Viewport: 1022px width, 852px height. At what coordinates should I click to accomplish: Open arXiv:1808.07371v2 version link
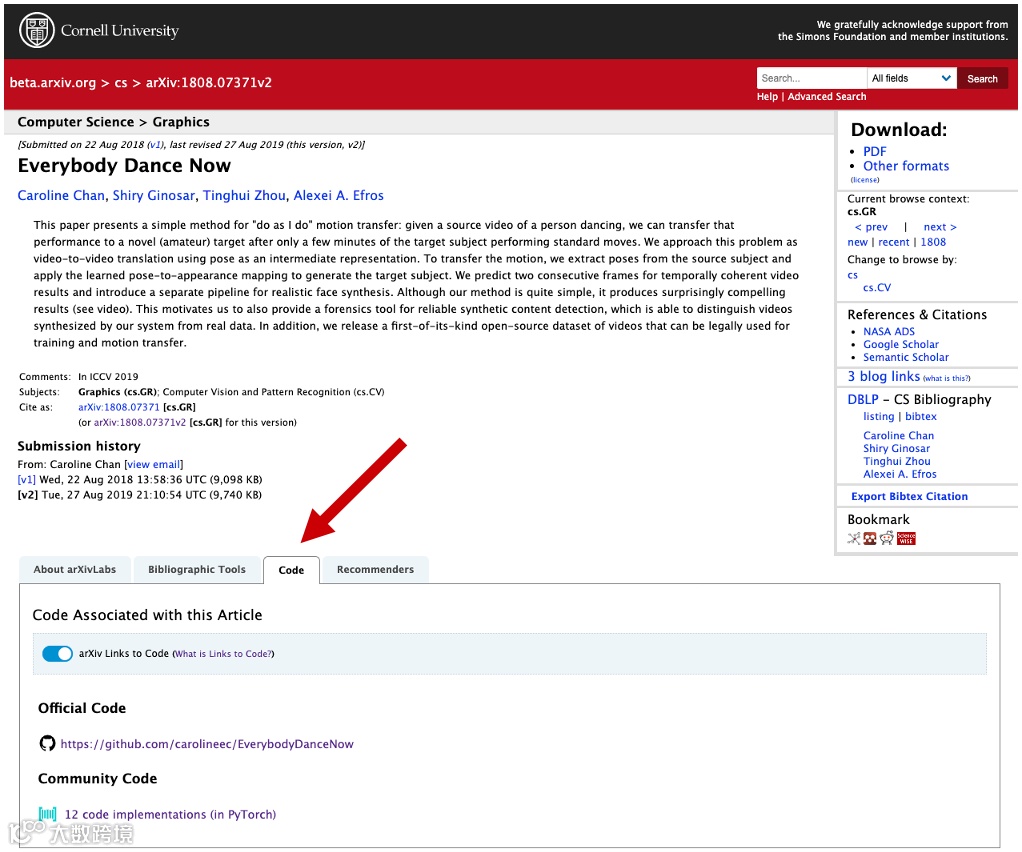point(140,422)
